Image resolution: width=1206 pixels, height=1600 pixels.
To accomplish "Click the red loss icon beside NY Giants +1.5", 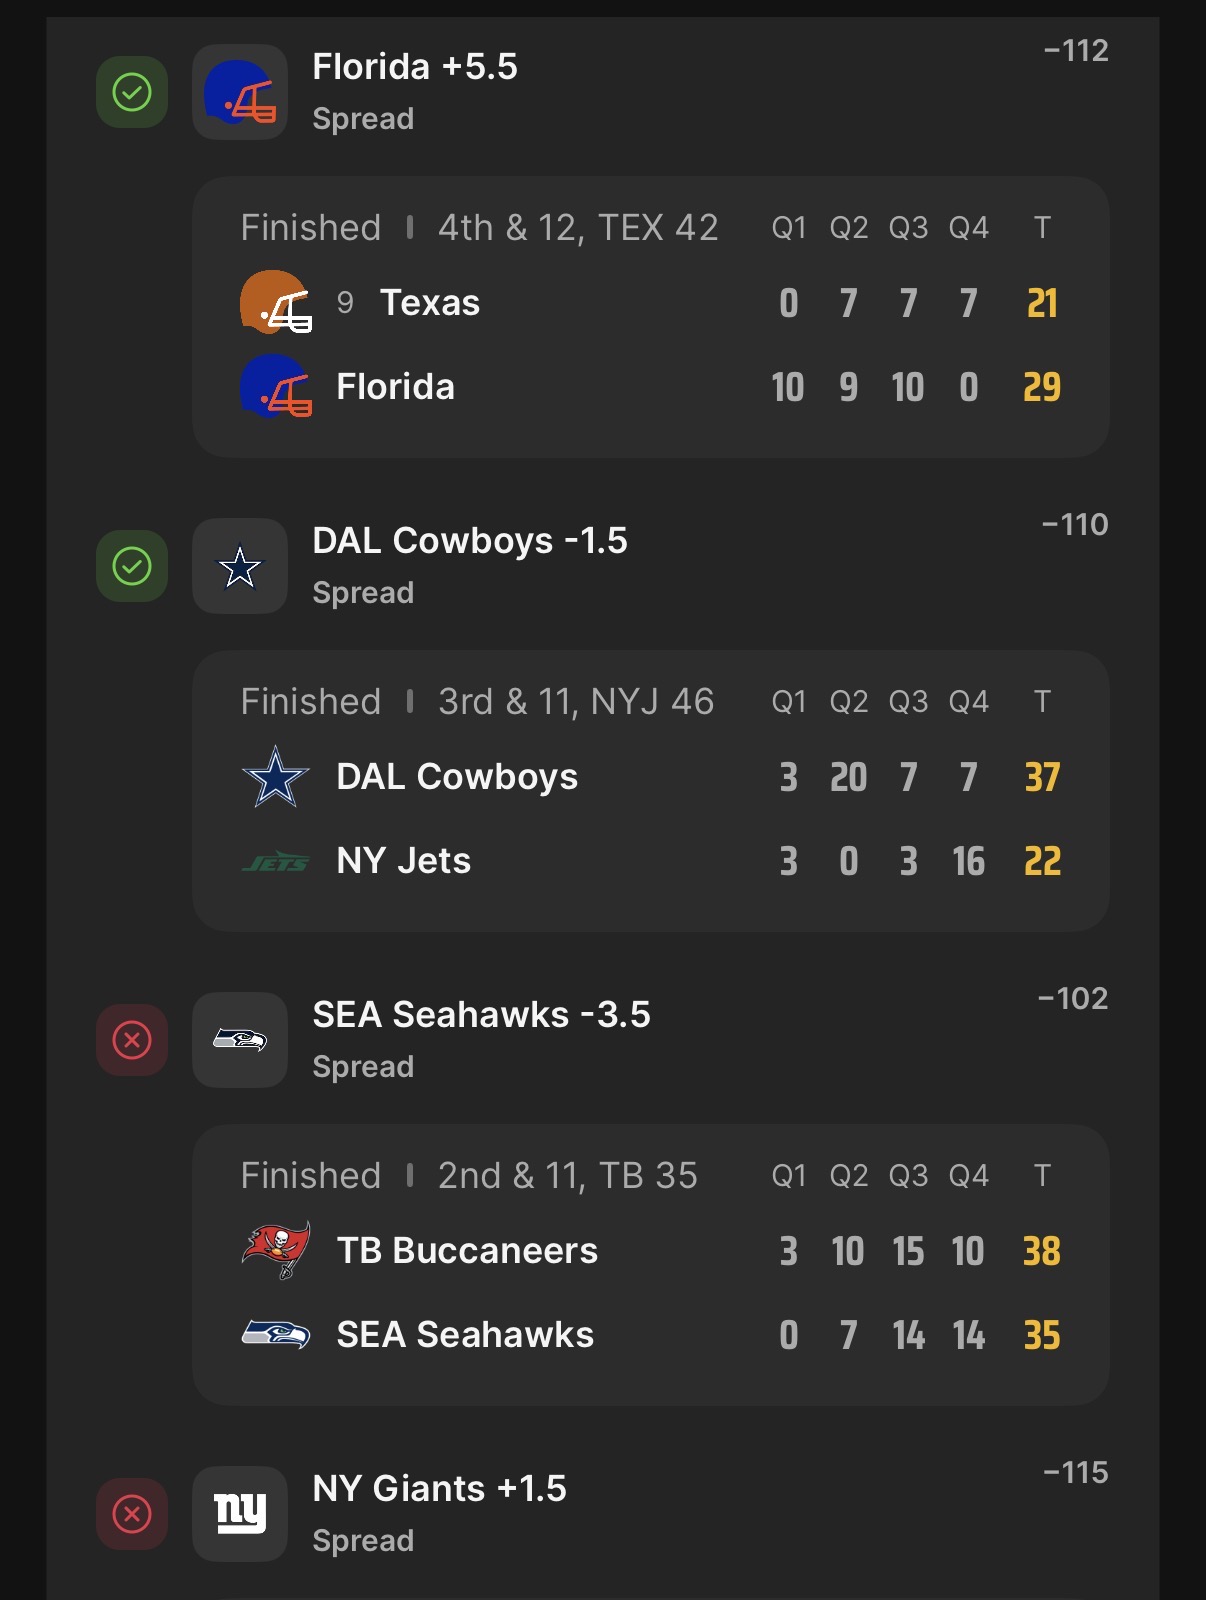I will click(132, 1514).
